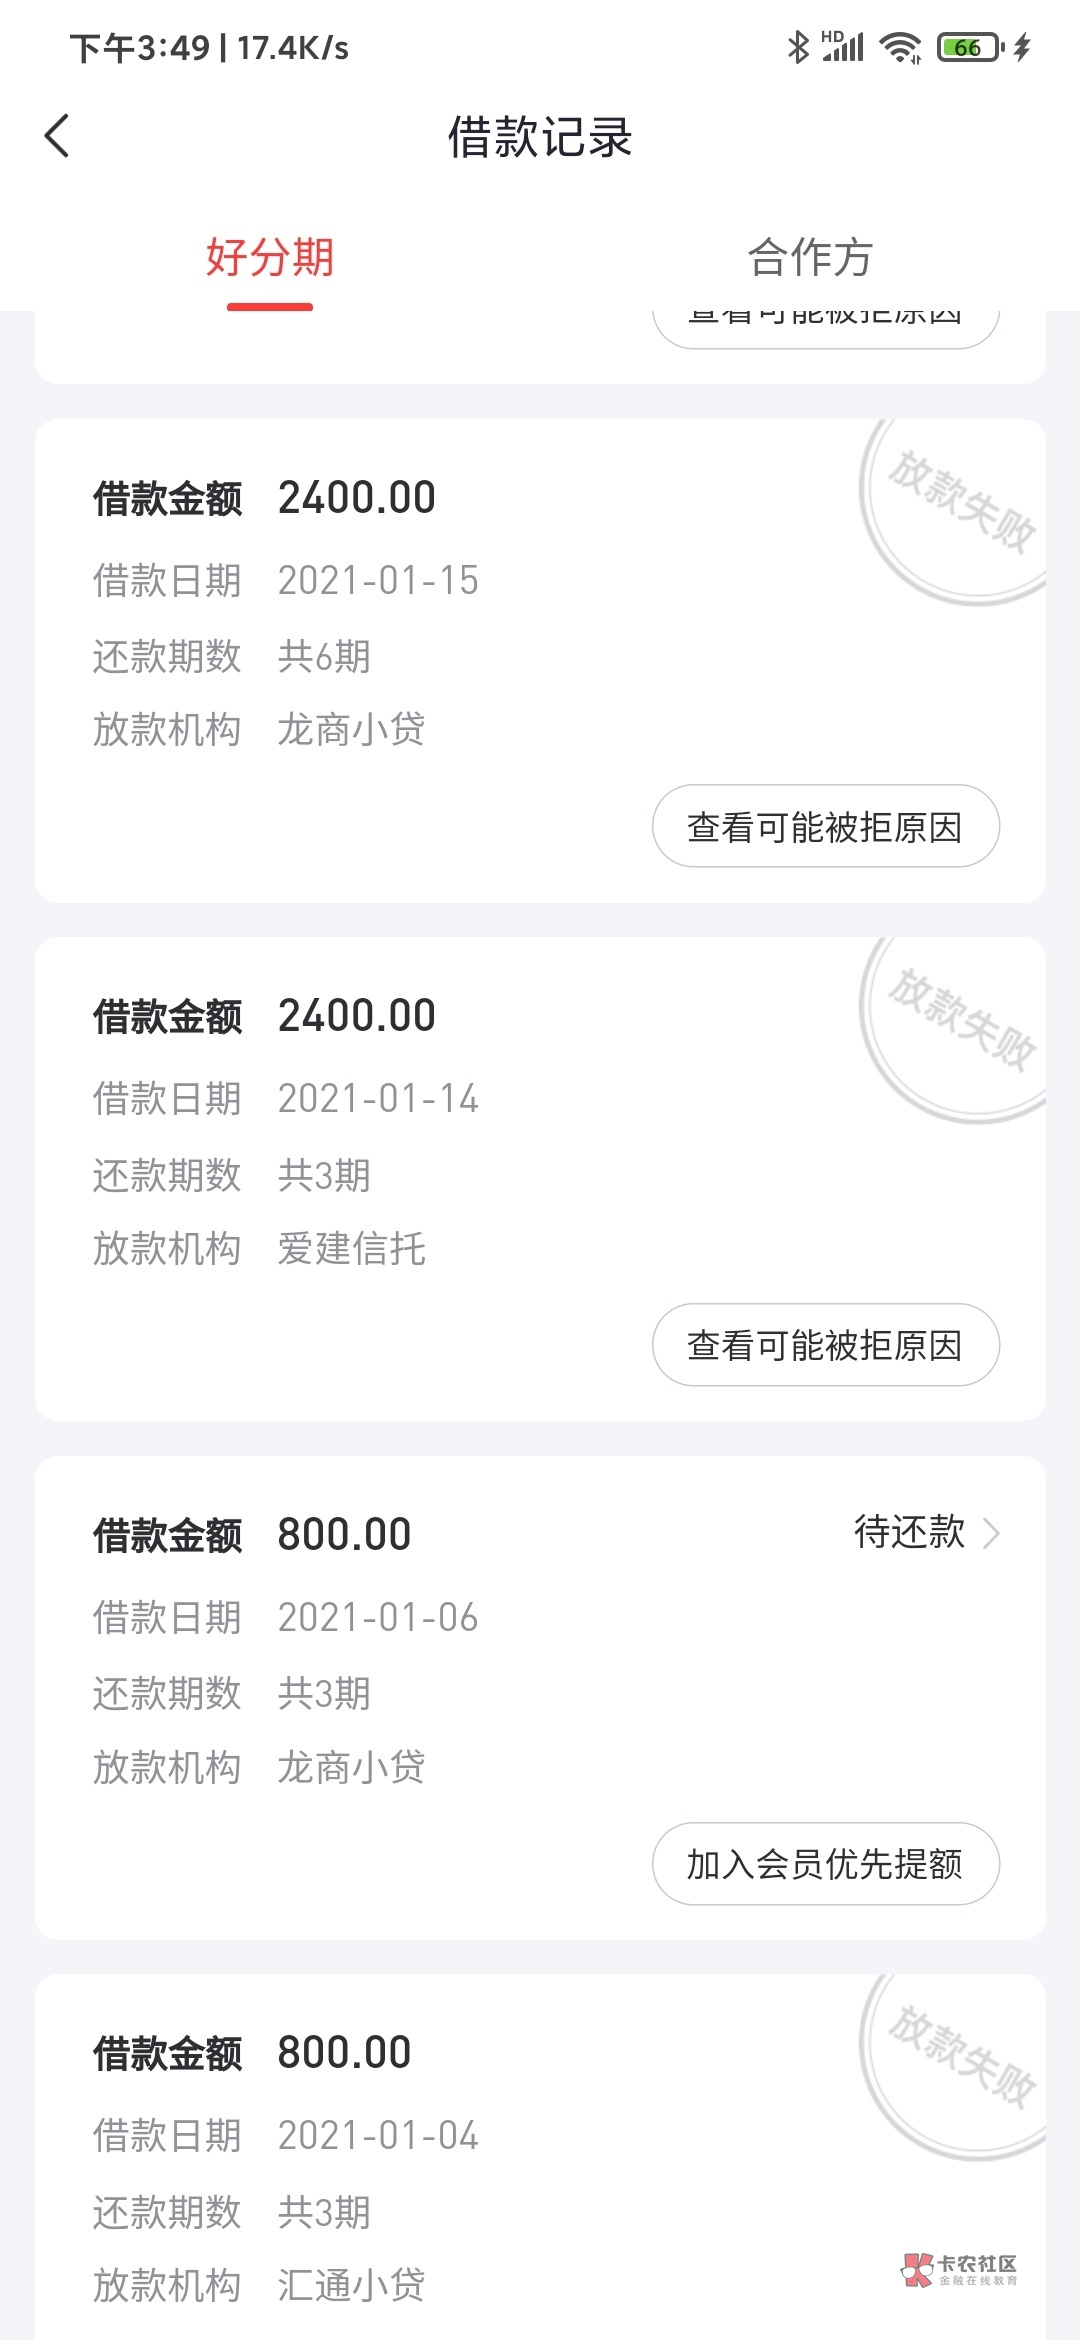Expand the 待还款 loan details chevron

click(991, 1533)
